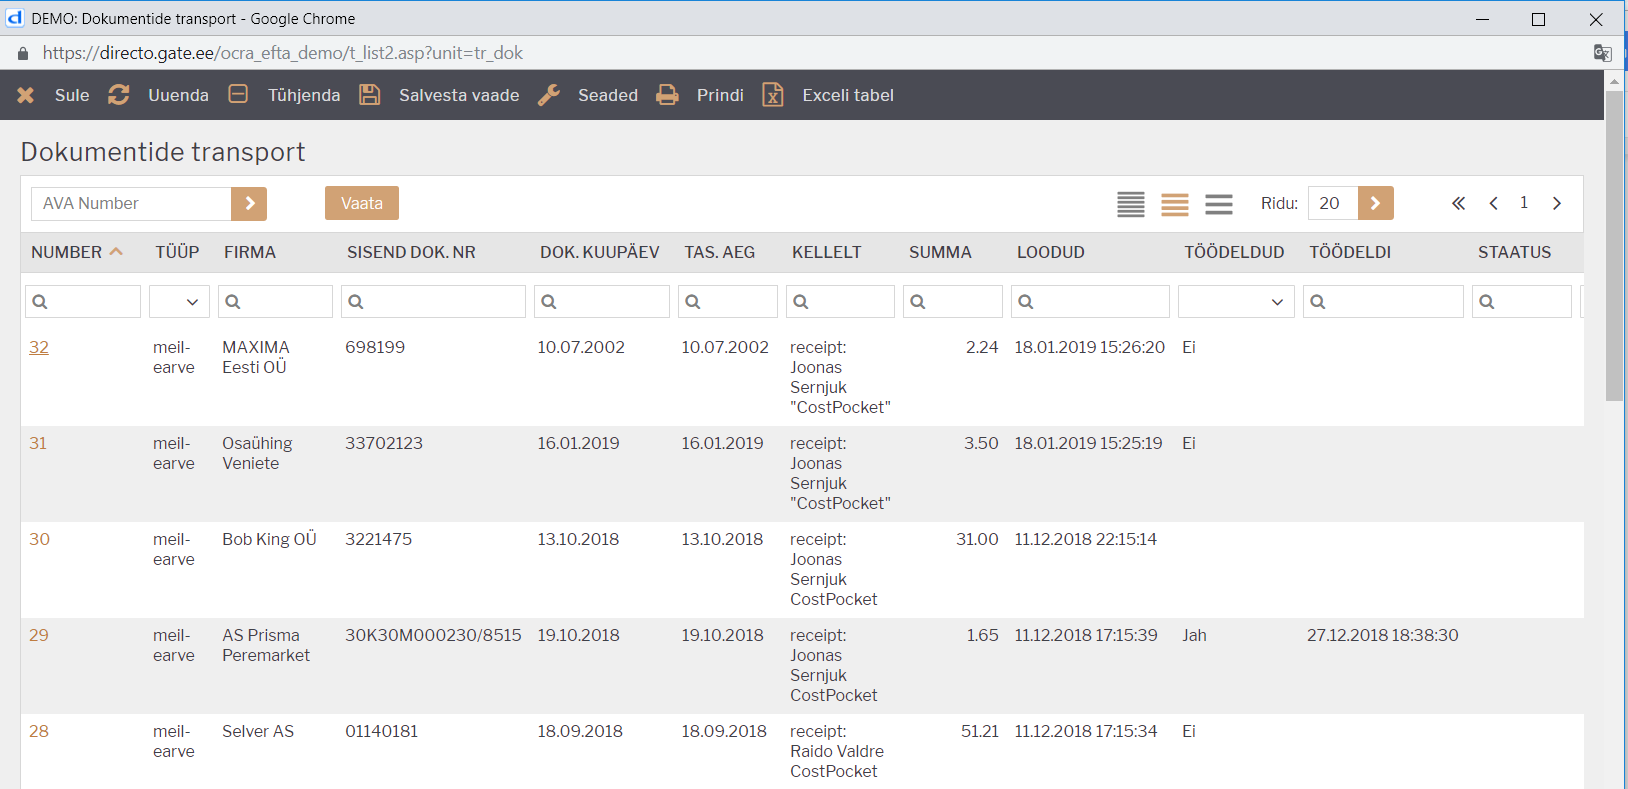The width and height of the screenshot is (1628, 789).
Task: Sort by SUMMA column header
Action: click(940, 252)
